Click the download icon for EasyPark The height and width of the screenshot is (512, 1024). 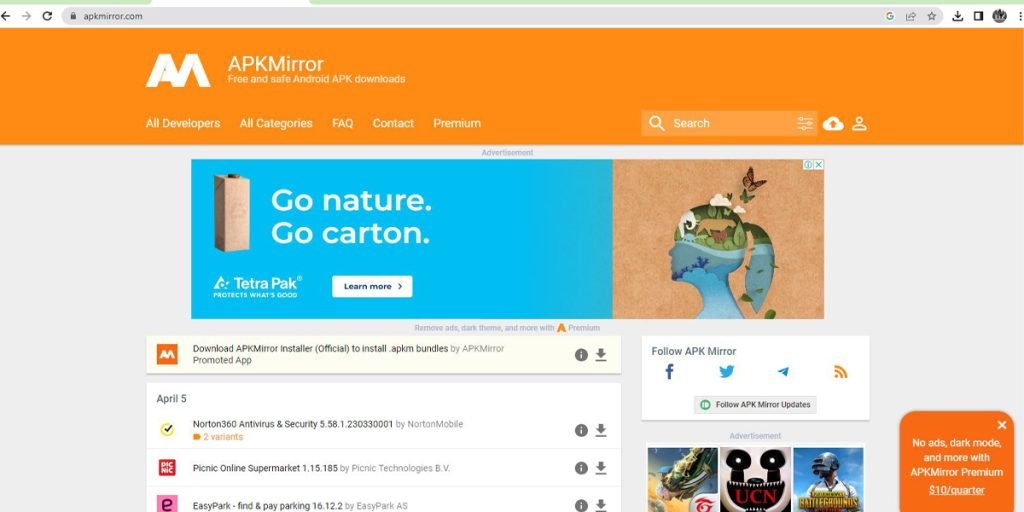601,505
